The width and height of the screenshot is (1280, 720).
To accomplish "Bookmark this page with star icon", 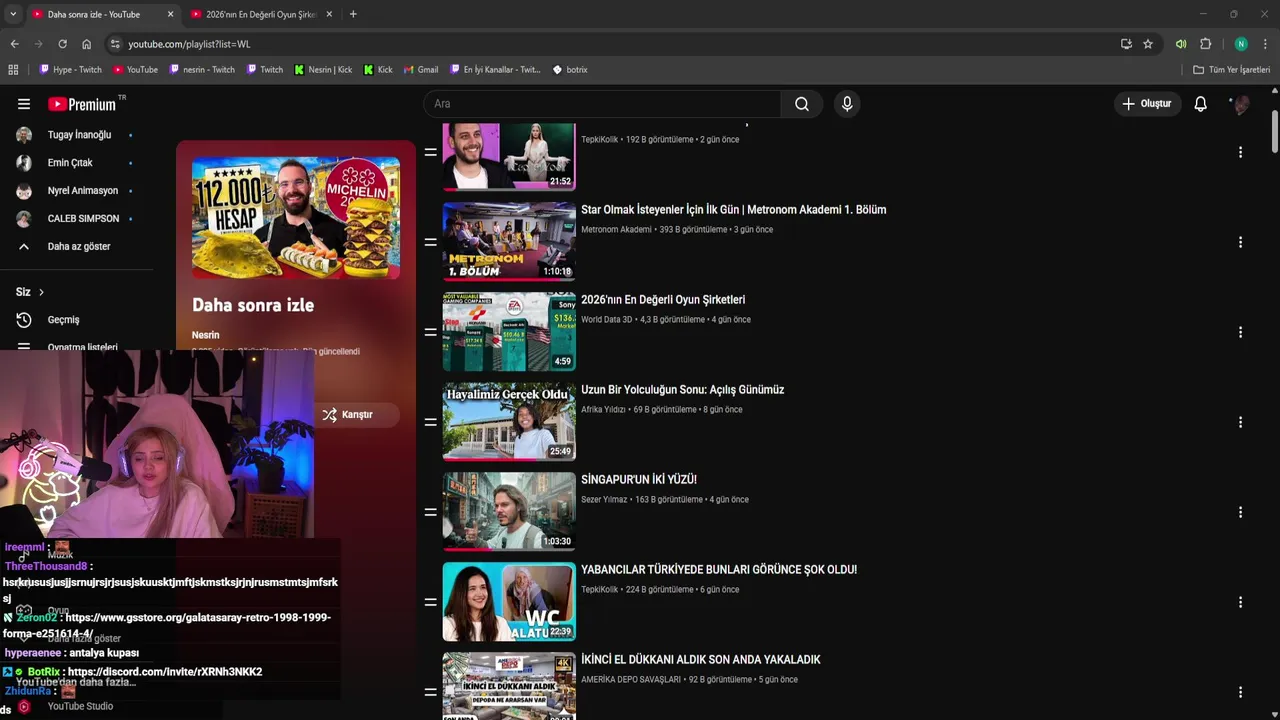I will (1148, 44).
